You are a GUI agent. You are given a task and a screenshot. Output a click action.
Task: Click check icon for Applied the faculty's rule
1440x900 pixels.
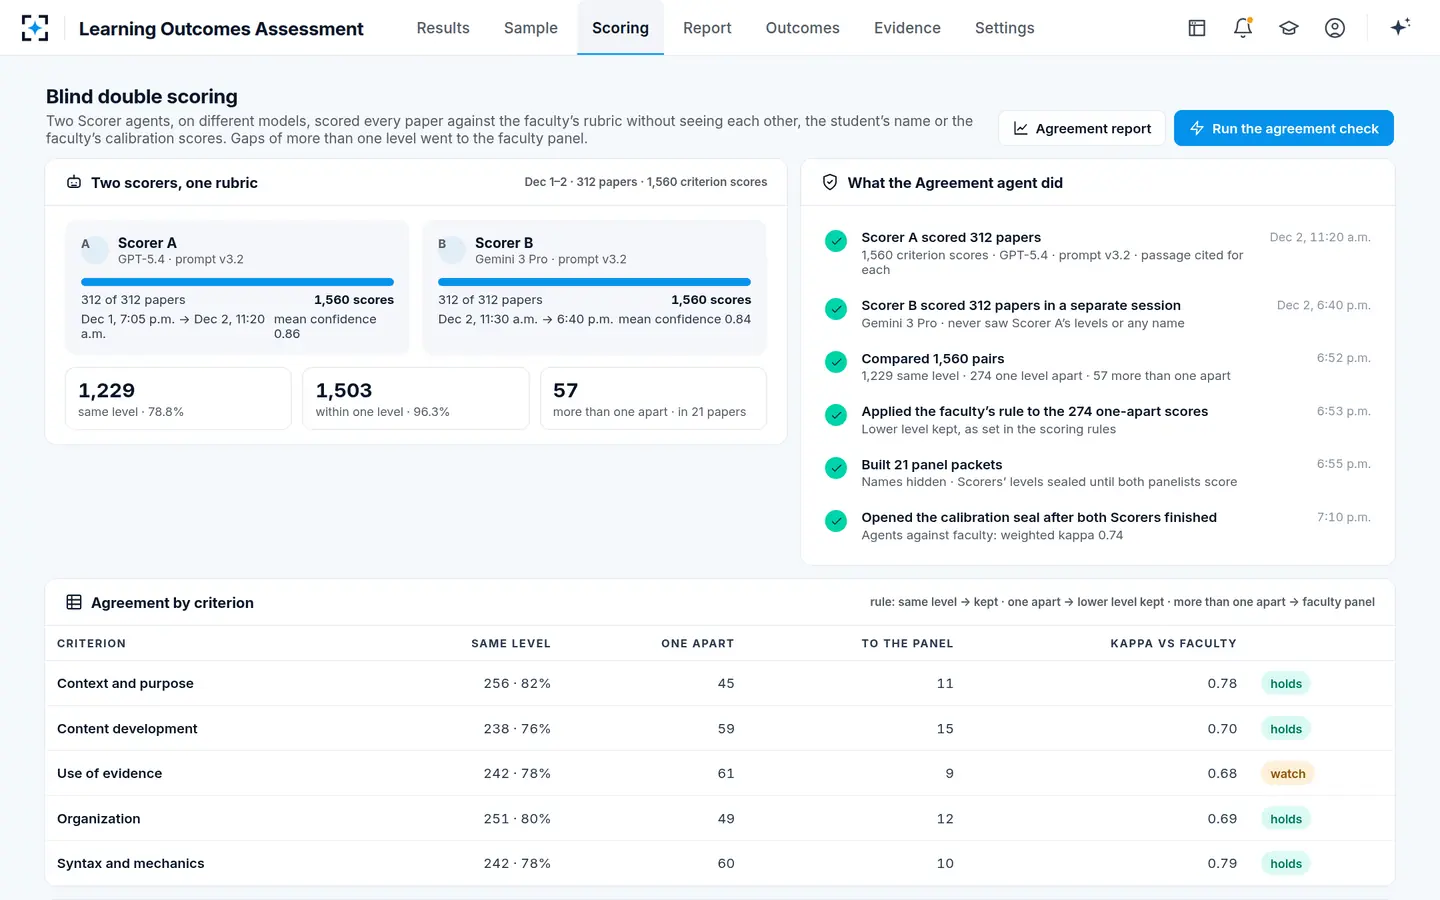pos(836,415)
